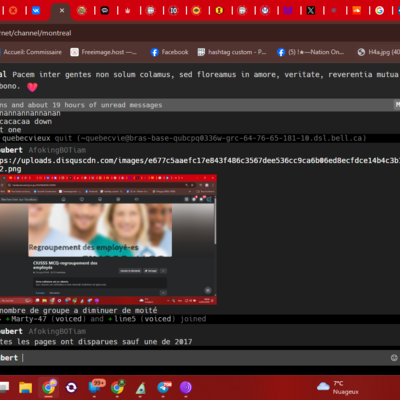Open the Accueil Commissaire bookmark

click(x=31, y=52)
